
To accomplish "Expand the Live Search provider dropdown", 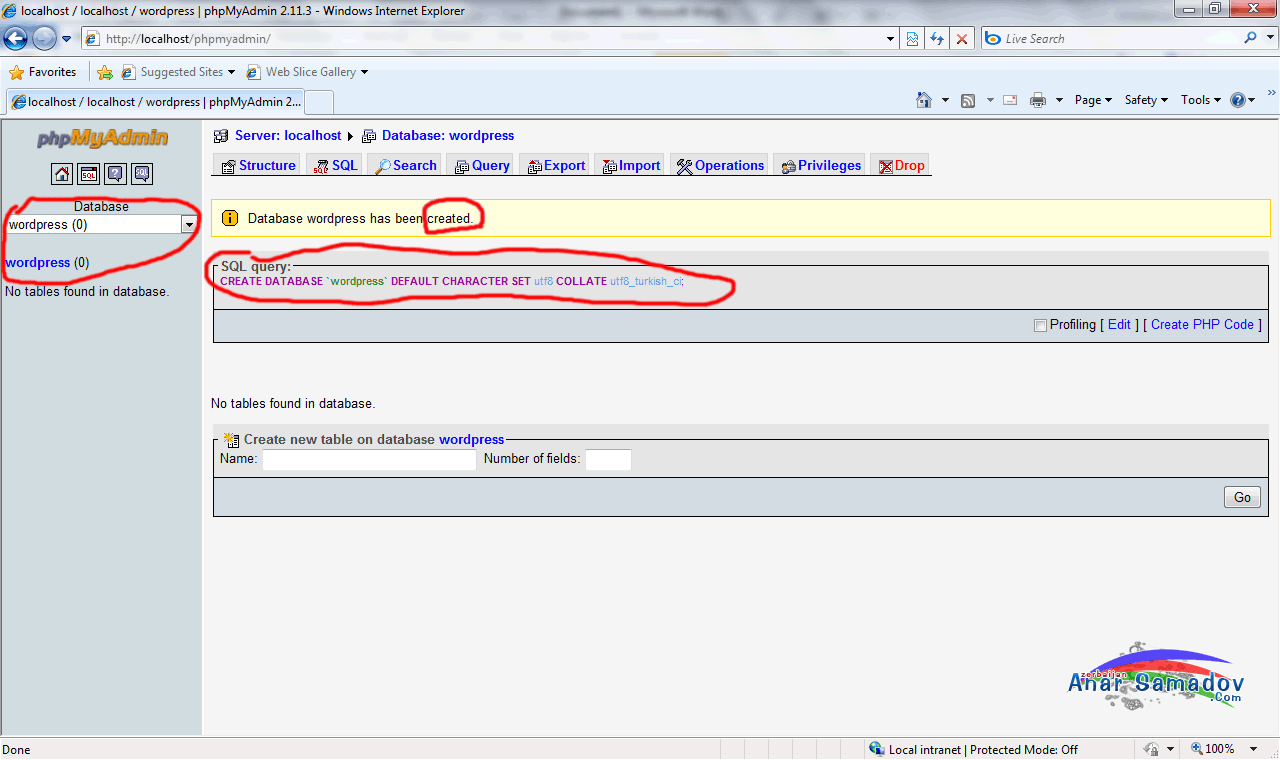I will pyautogui.click(x=1270, y=38).
